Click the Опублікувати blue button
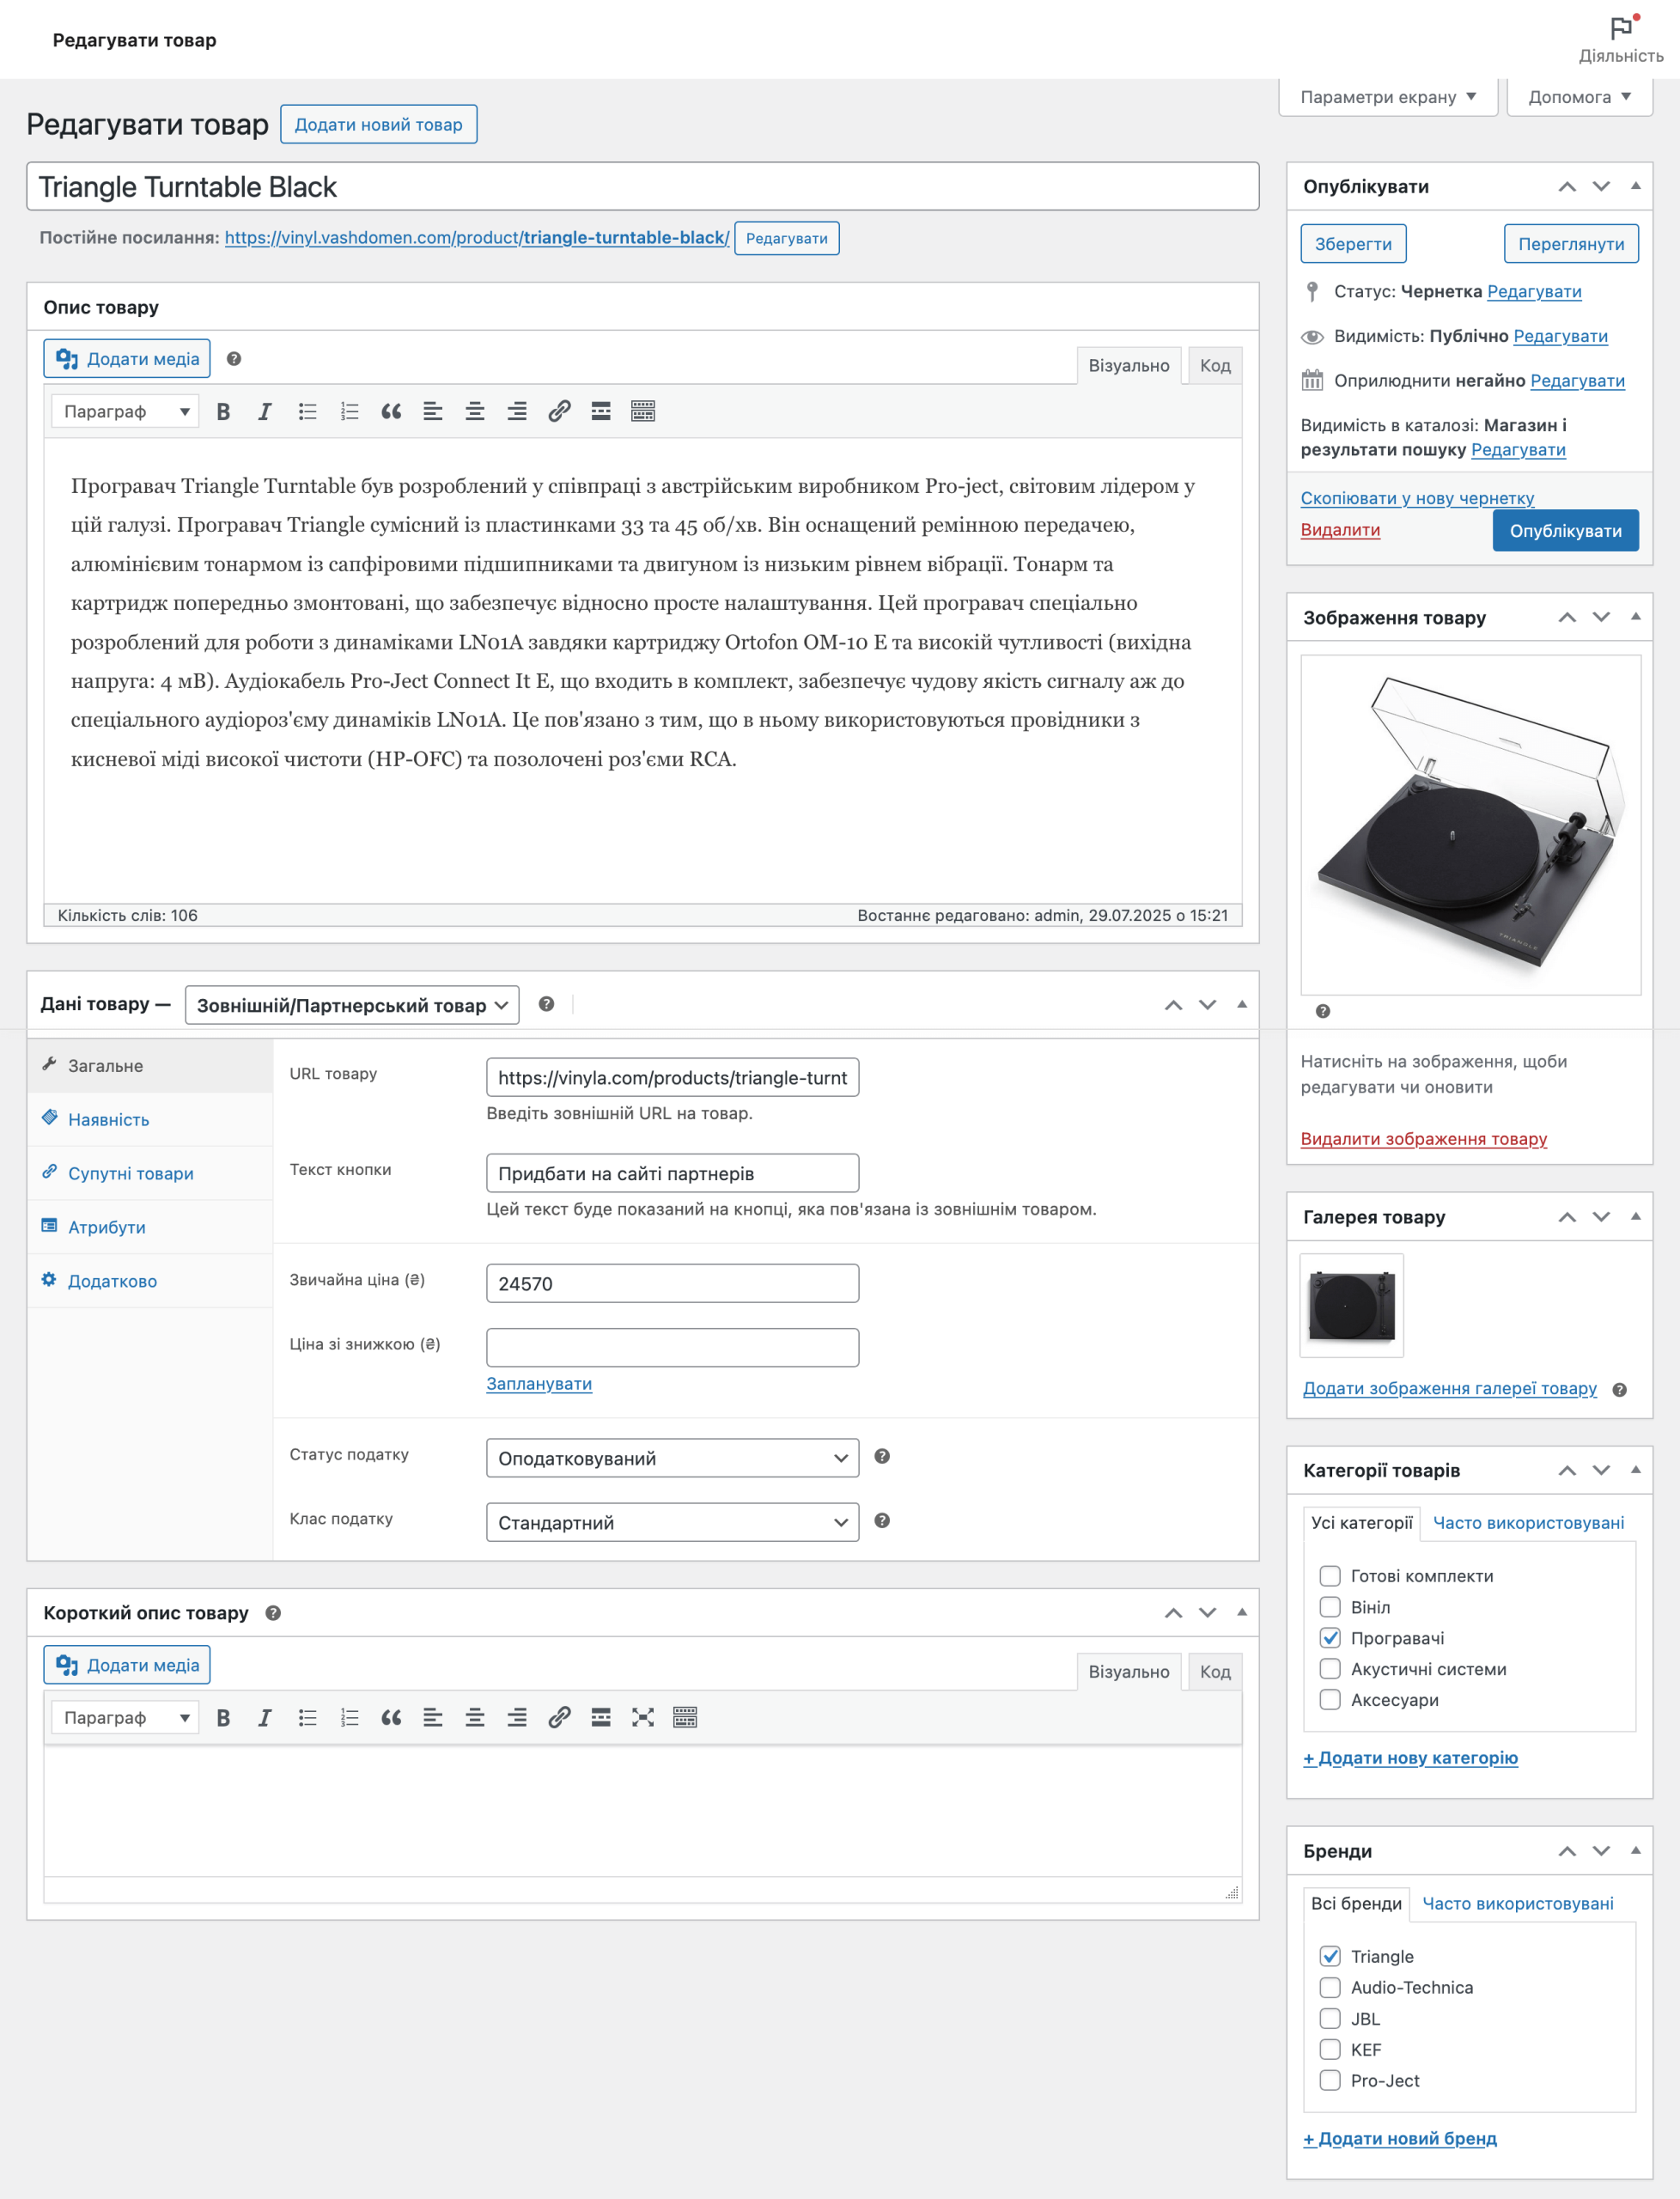 pyautogui.click(x=1565, y=531)
